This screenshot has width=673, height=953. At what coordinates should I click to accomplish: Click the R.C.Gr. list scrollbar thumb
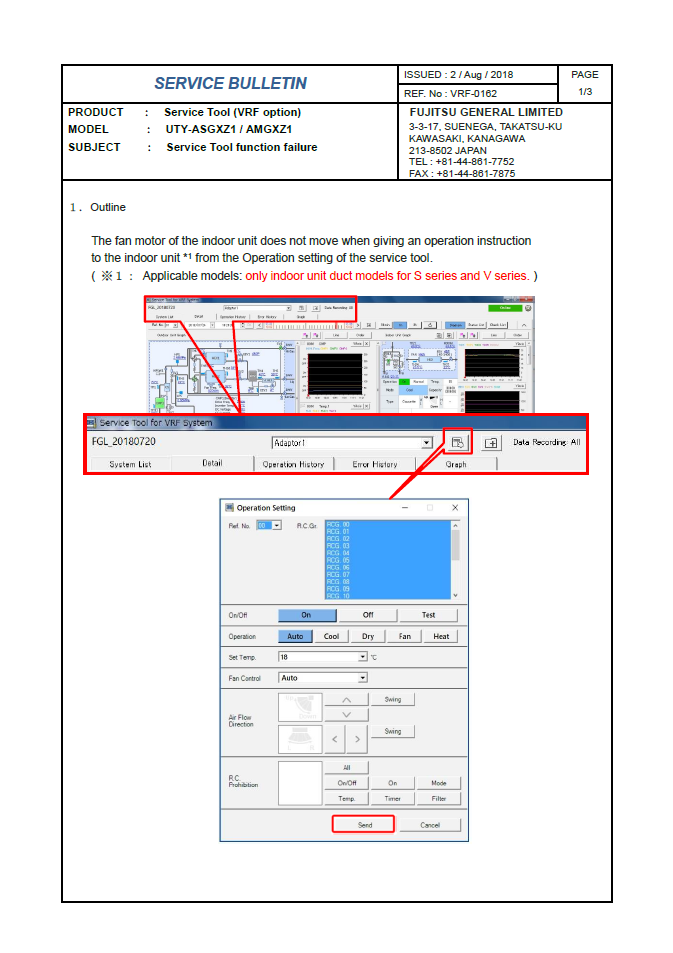455,545
